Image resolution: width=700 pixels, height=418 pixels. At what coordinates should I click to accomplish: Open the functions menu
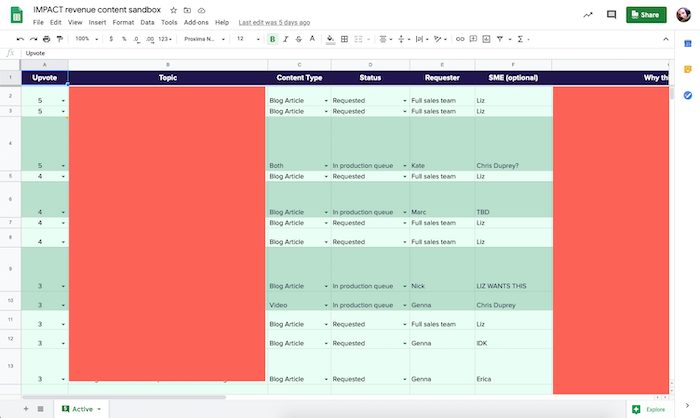(523, 39)
